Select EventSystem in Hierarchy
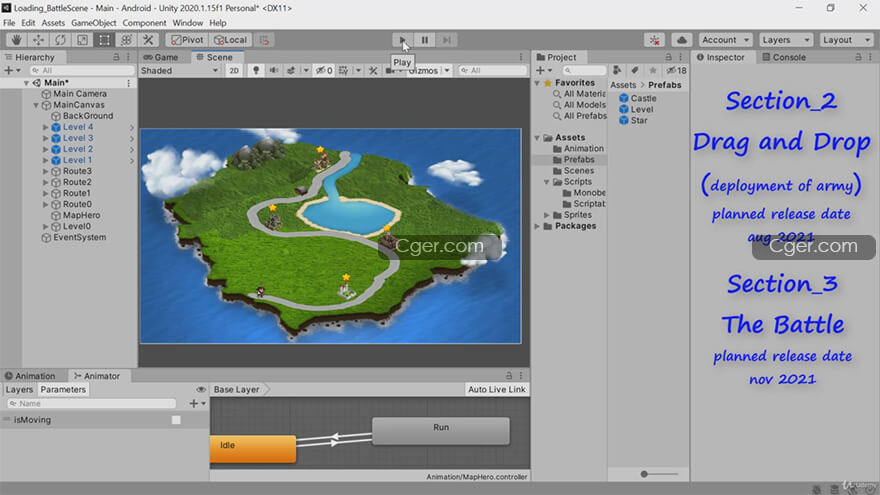The height and width of the screenshot is (495, 880). [79, 237]
